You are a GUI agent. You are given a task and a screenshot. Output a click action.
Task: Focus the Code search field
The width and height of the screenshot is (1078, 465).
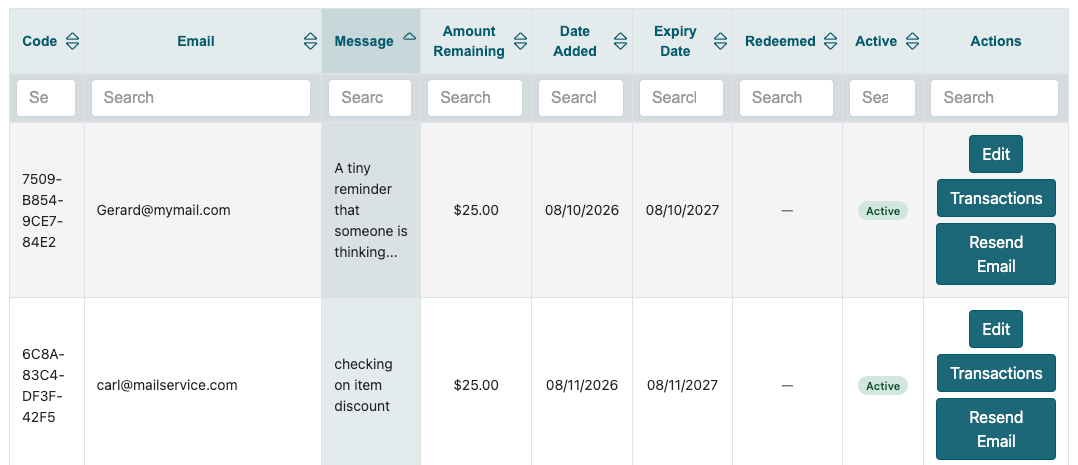(x=46, y=98)
